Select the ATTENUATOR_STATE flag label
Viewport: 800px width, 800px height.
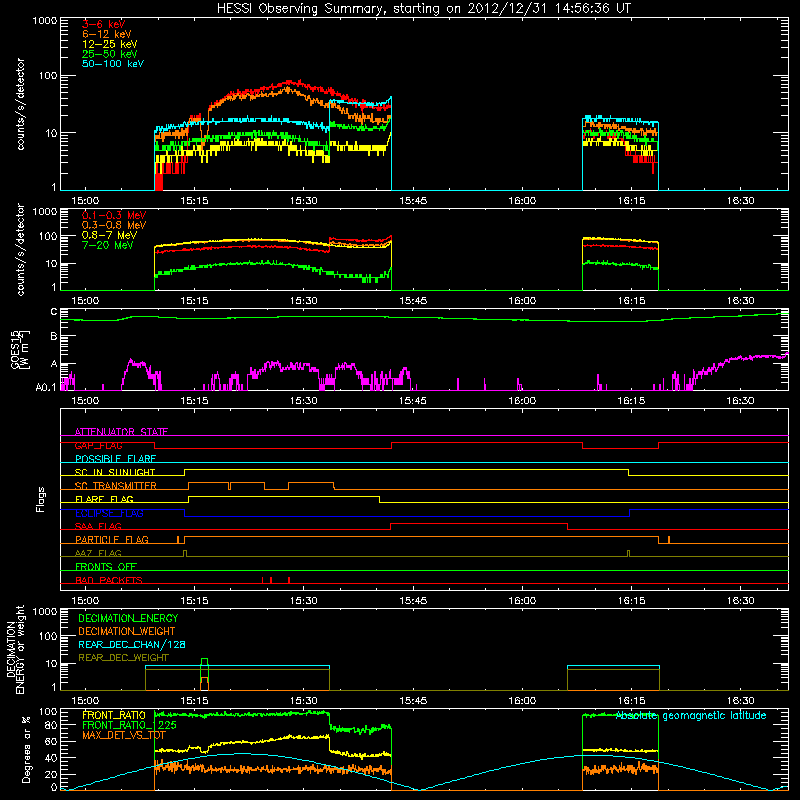[121, 432]
